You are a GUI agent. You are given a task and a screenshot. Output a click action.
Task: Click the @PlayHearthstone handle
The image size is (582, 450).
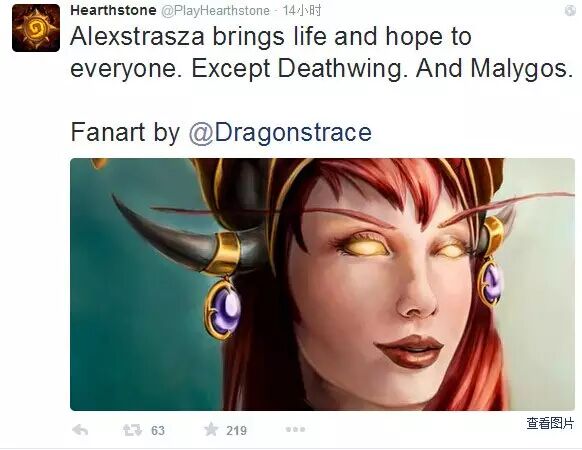pos(215,11)
